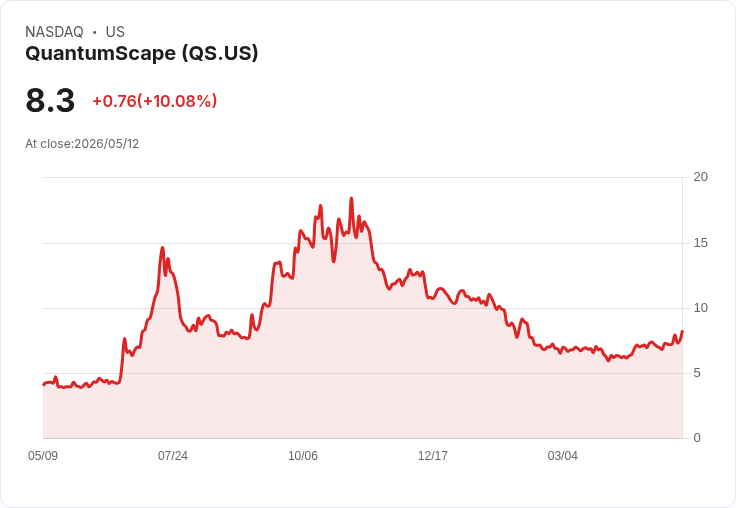Screen dimensions: 736x508
Task: Click the 12/17 date label on x-axis
Action: 433,455
